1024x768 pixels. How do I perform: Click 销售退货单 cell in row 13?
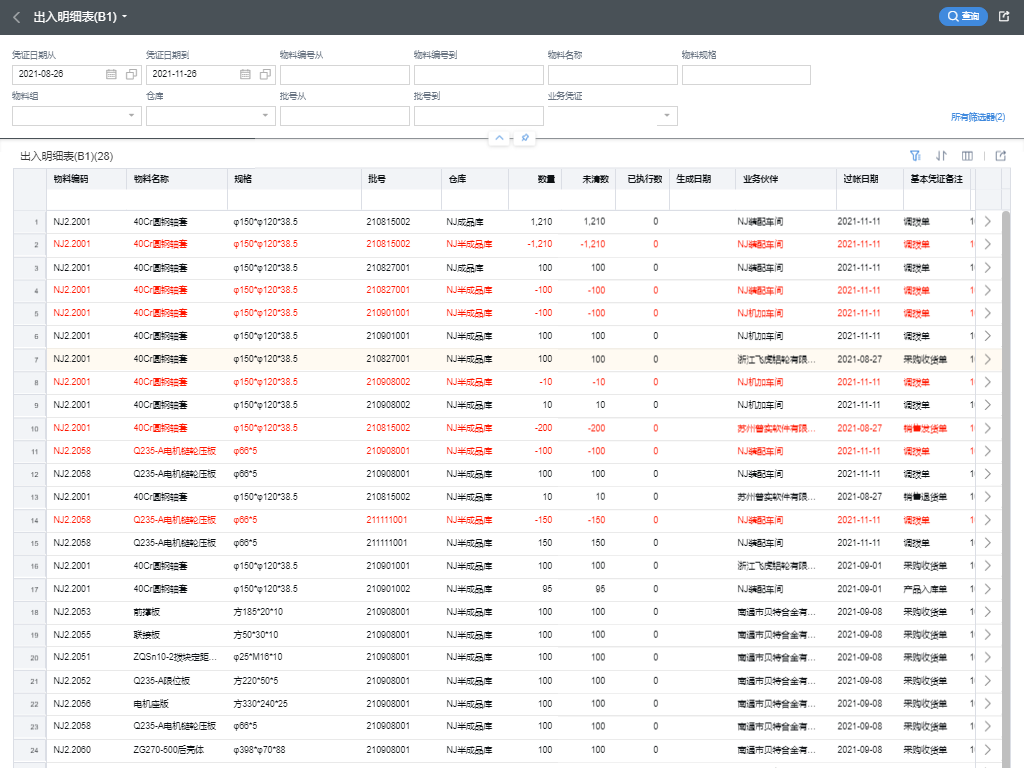(x=925, y=497)
